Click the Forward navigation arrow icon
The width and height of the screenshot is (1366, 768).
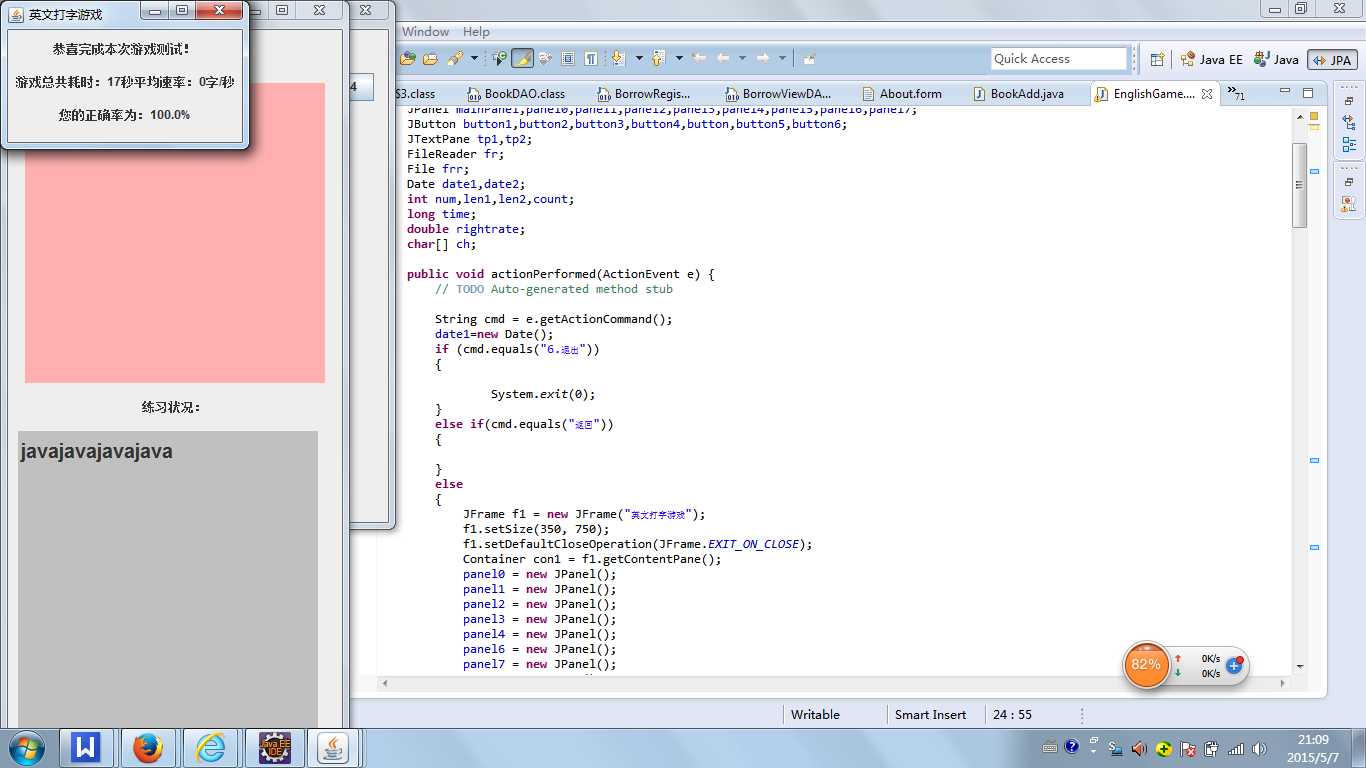(x=763, y=58)
